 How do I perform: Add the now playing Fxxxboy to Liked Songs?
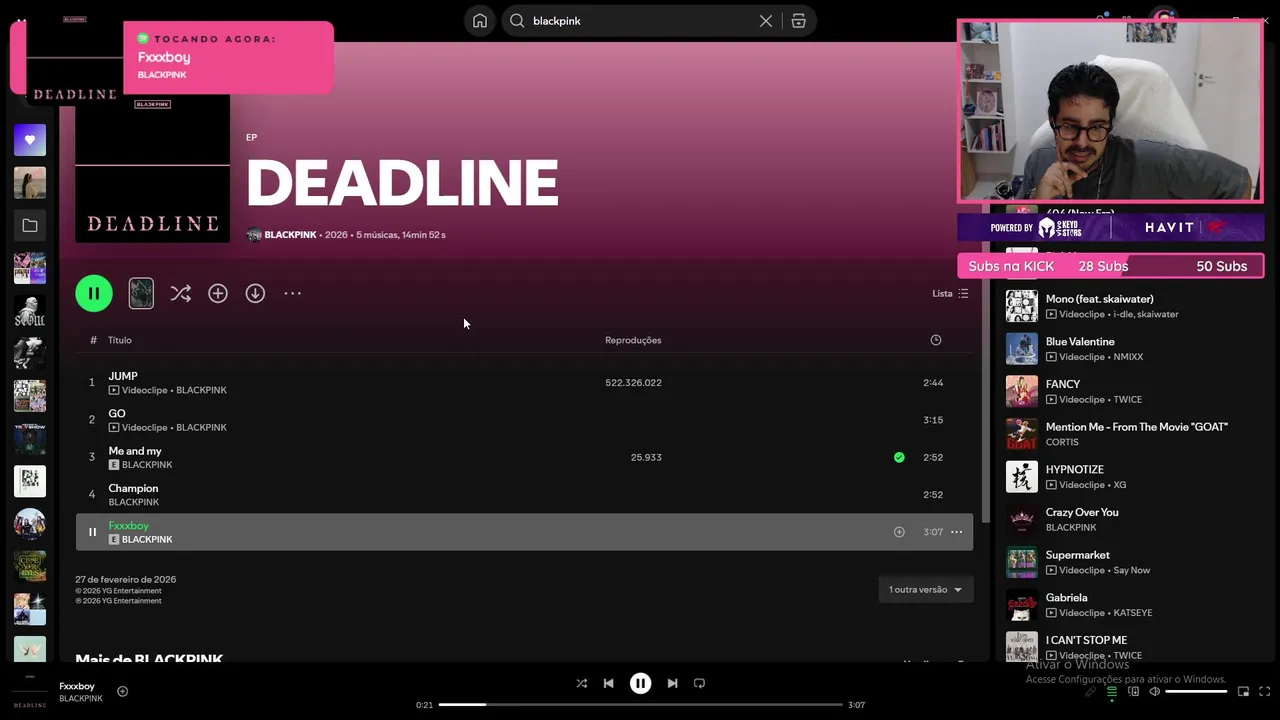coord(122,691)
